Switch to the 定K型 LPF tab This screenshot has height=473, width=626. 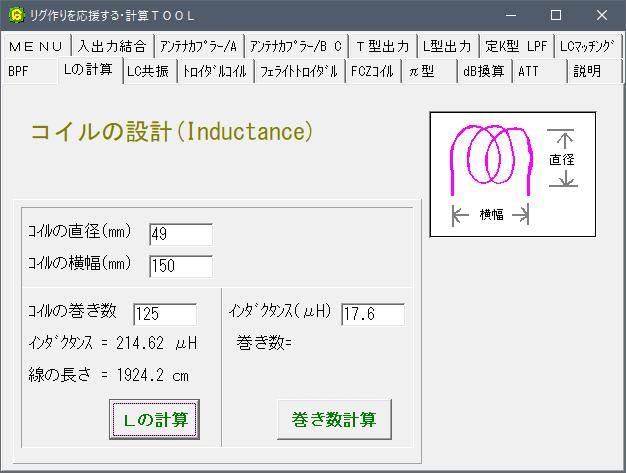[516, 46]
